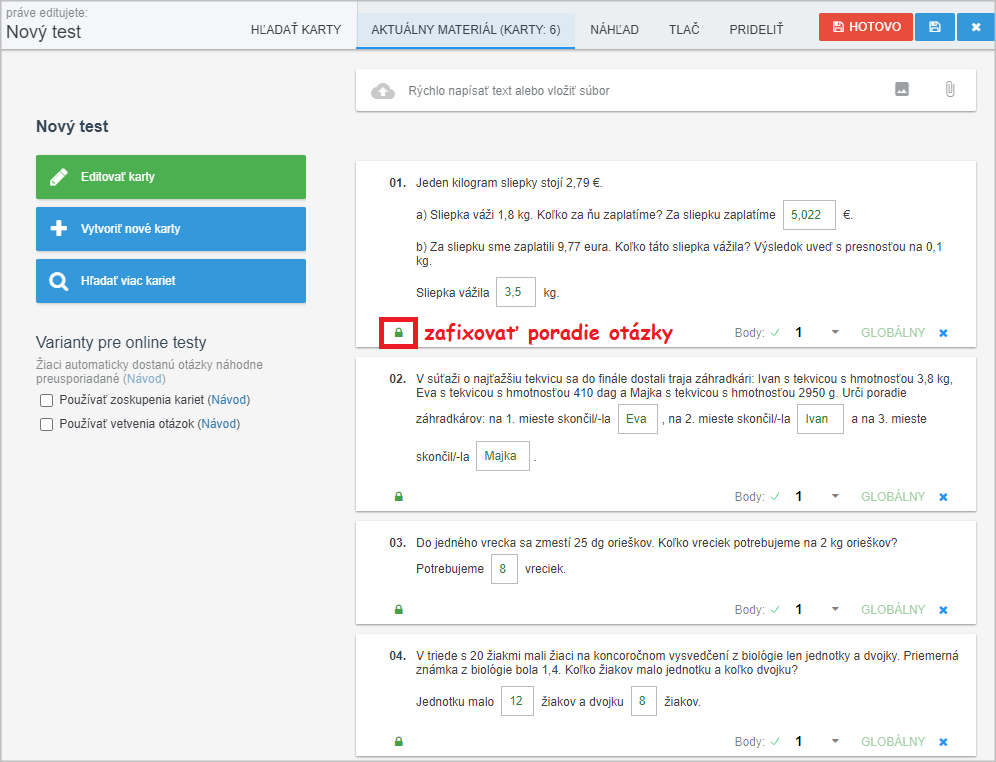Image resolution: width=996 pixels, height=762 pixels.
Task: Click the padlock icon on question 03
Action: pyautogui.click(x=399, y=610)
